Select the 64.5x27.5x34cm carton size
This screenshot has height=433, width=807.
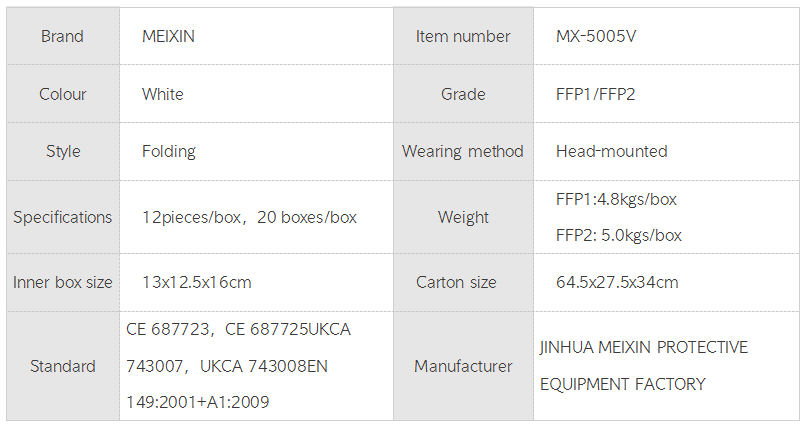[x=617, y=282]
